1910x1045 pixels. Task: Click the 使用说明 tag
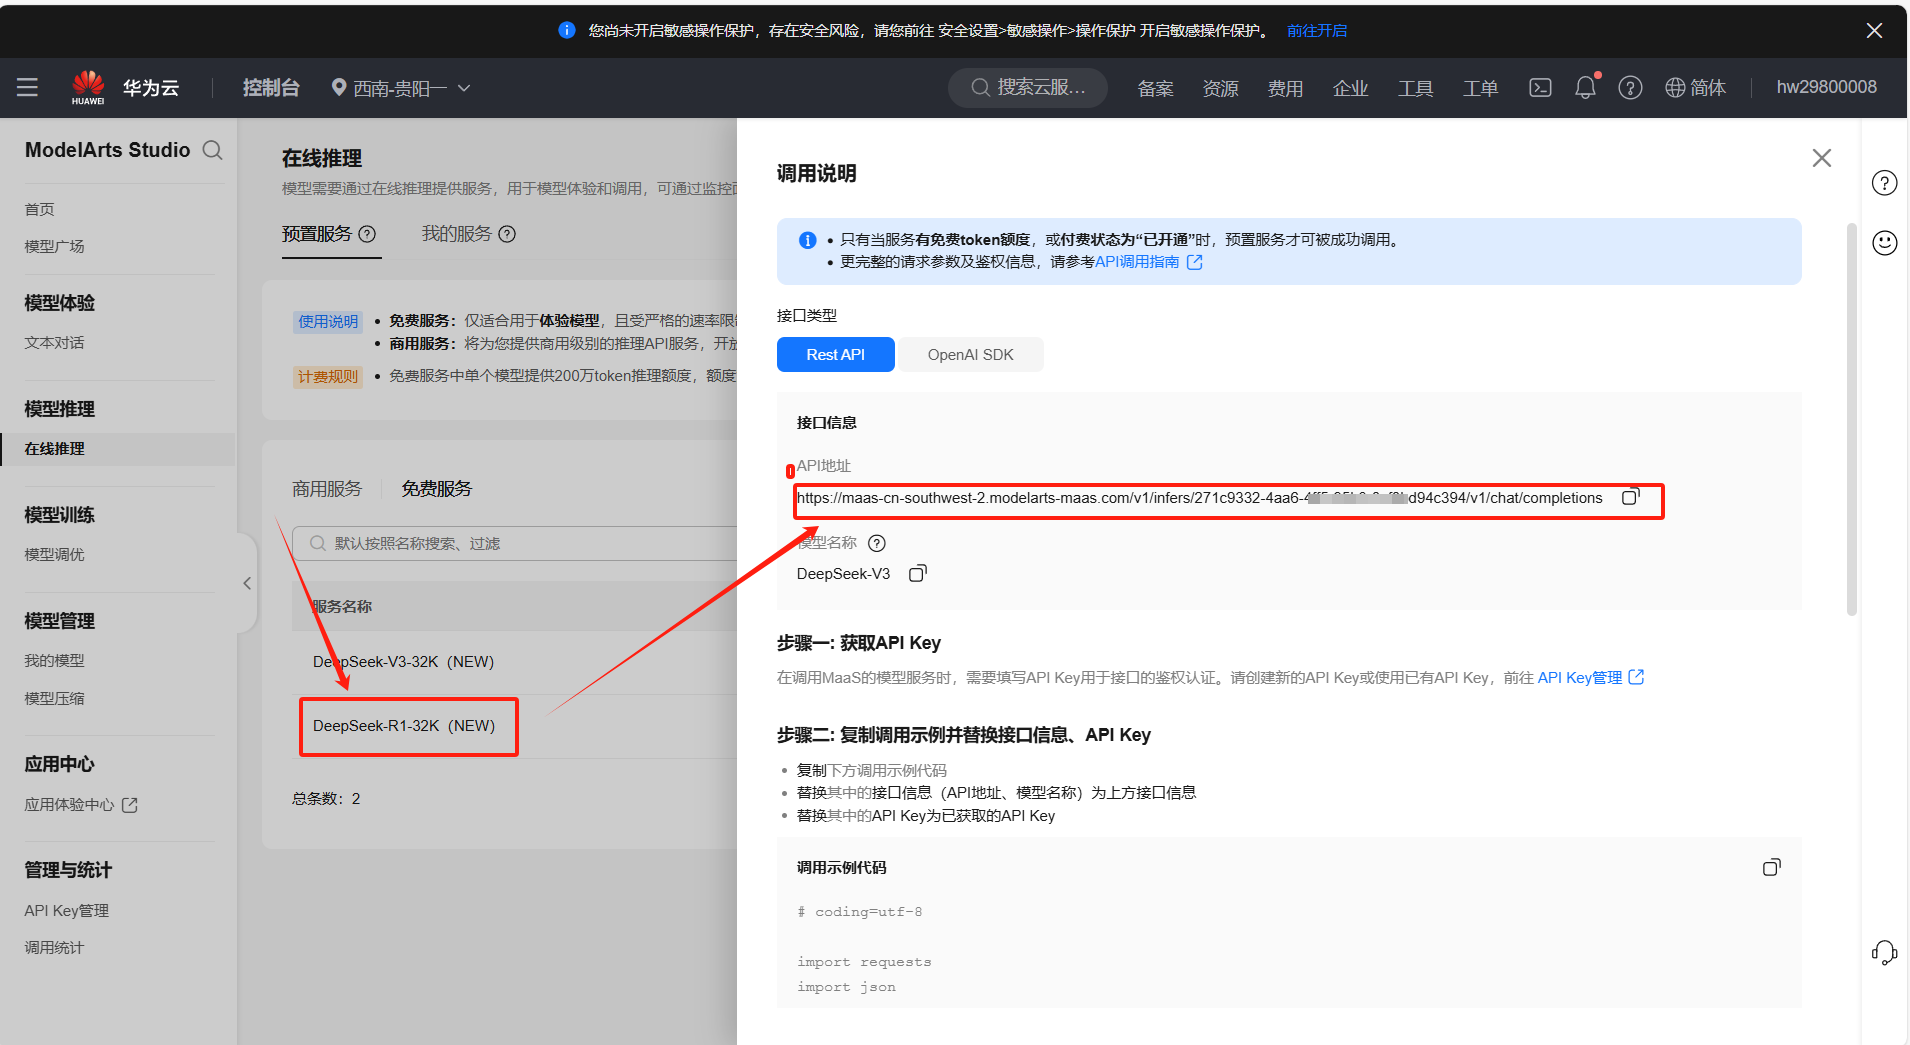coord(328,321)
